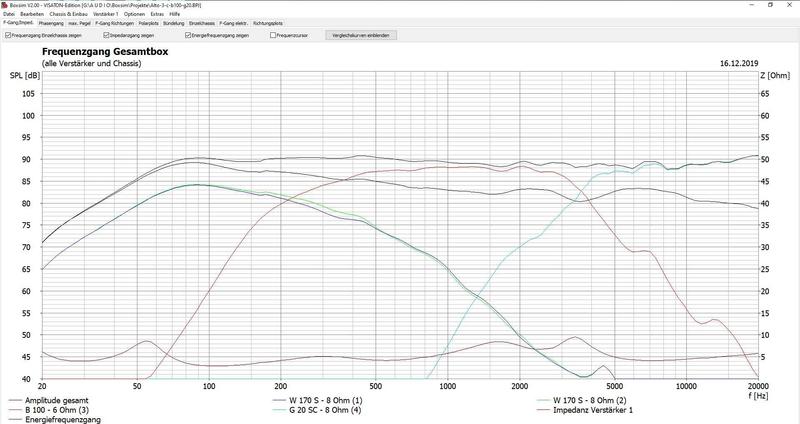The height and width of the screenshot is (424, 800).
Task: Open the Hilfe menu
Action: pyautogui.click(x=174, y=14)
